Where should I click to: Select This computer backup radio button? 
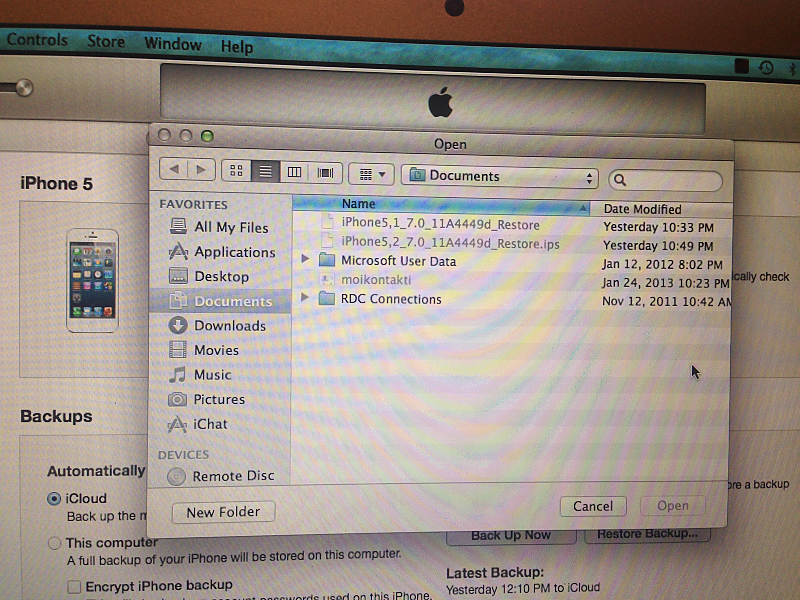tap(55, 543)
